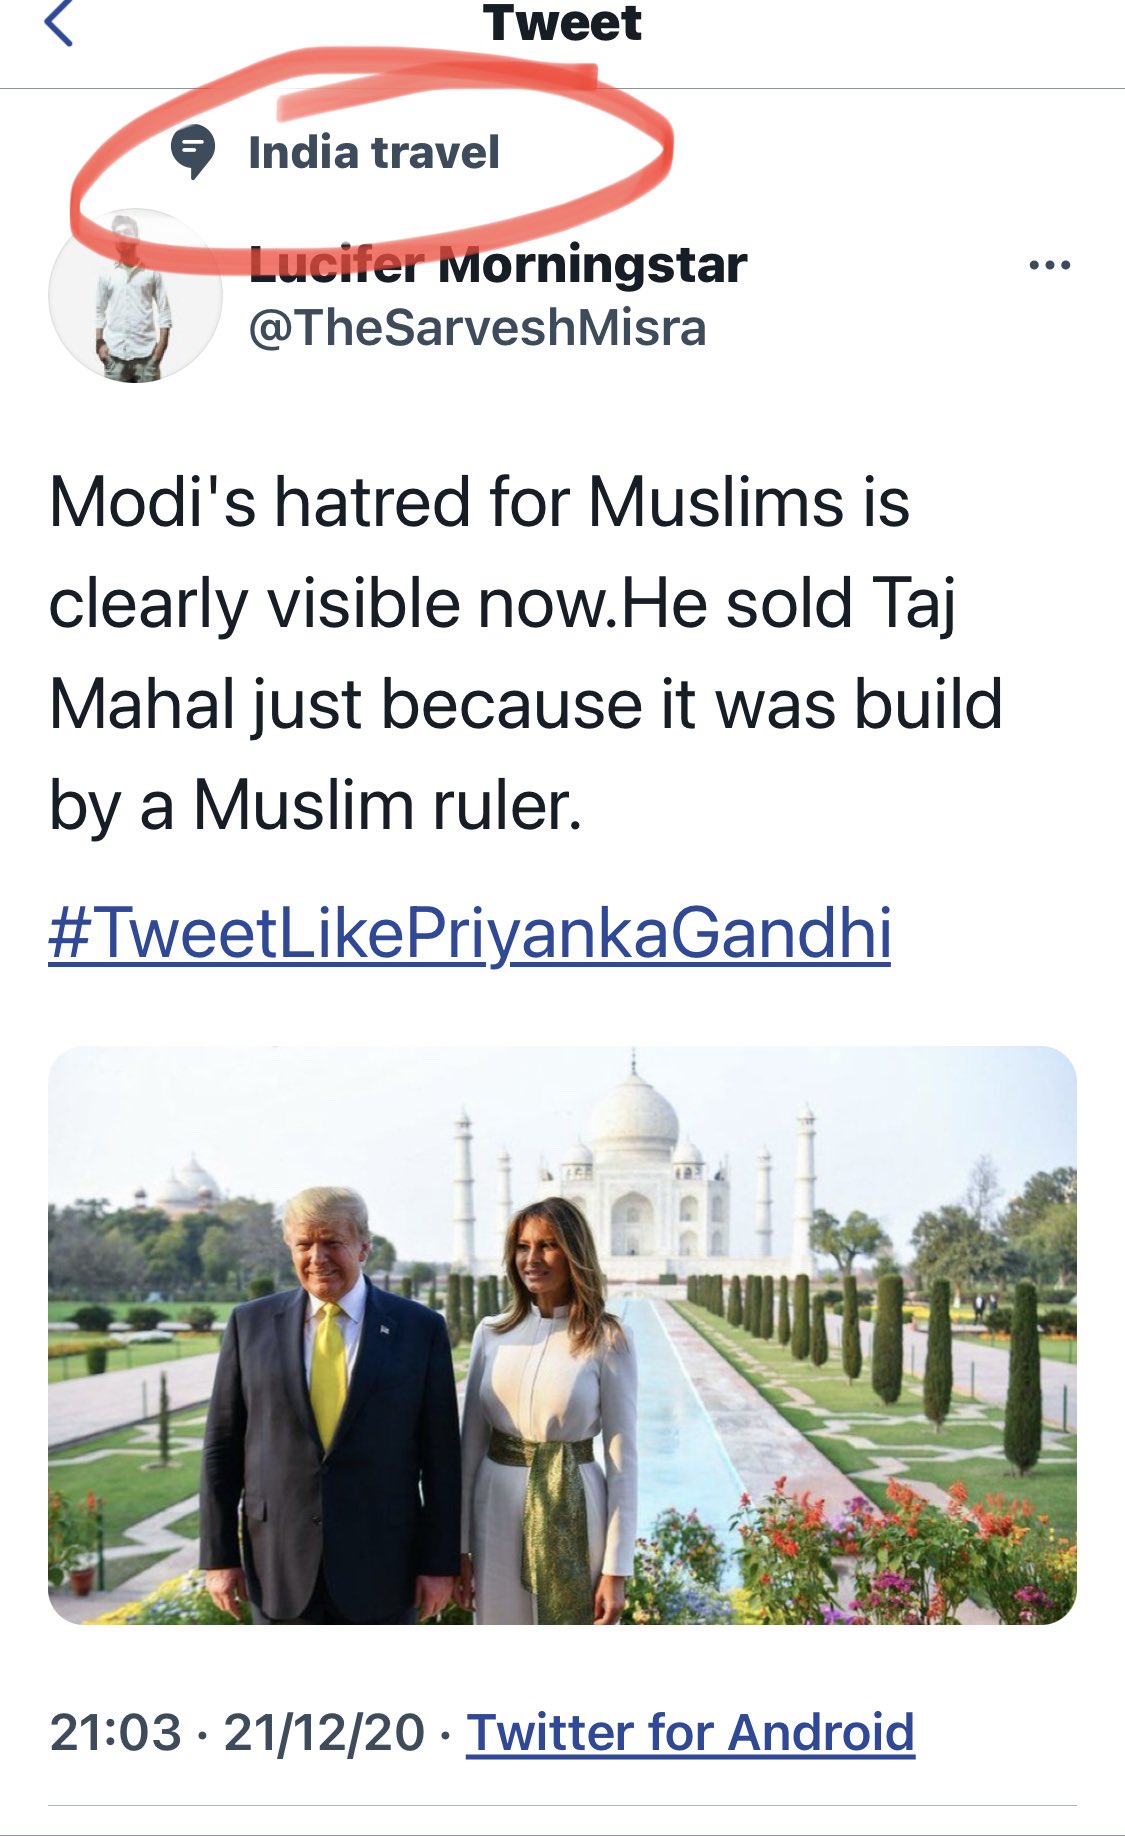This screenshot has width=1125, height=1836.
Task: Click the red hand-drawn circle annotation
Action: coord(371,158)
